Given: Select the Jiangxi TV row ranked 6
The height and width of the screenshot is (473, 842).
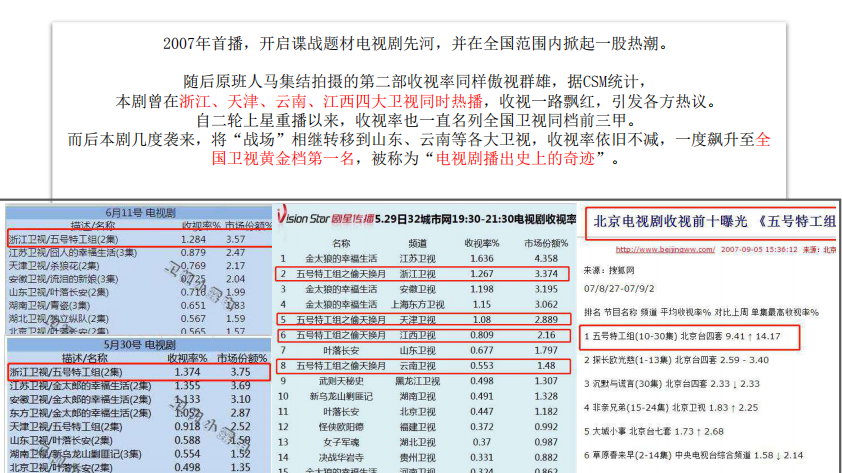Looking at the screenshot, I should point(422,335).
